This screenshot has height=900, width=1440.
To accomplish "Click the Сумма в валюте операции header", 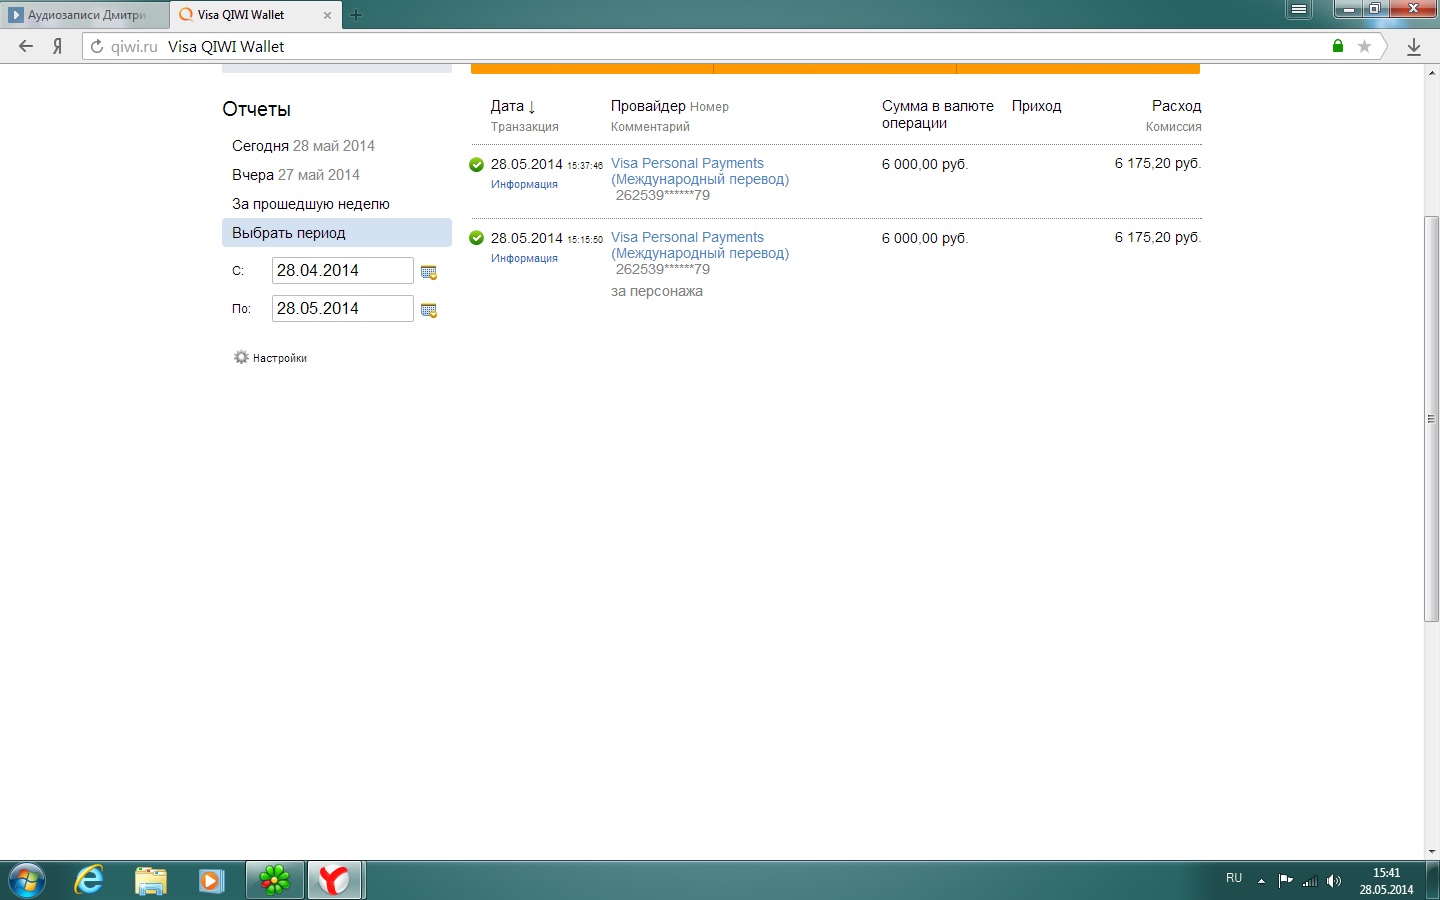I will click(x=938, y=114).
